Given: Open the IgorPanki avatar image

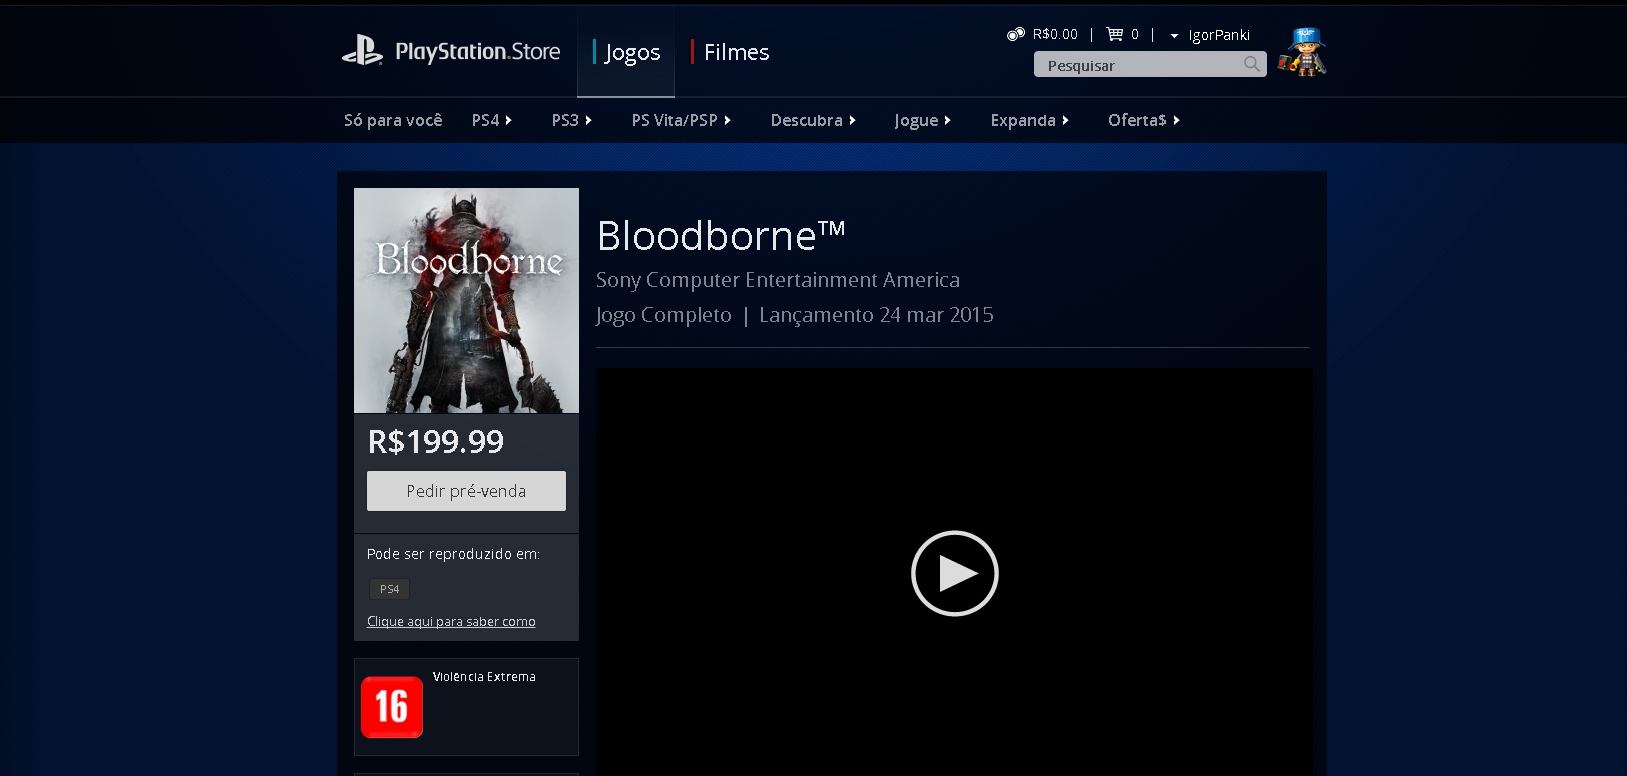Looking at the screenshot, I should point(1302,52).
